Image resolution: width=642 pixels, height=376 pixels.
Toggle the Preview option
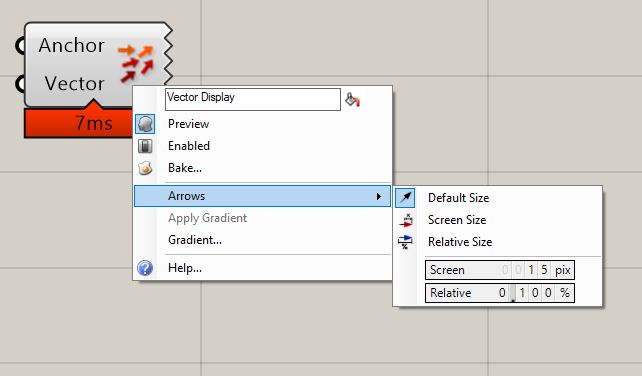(188, 124)
